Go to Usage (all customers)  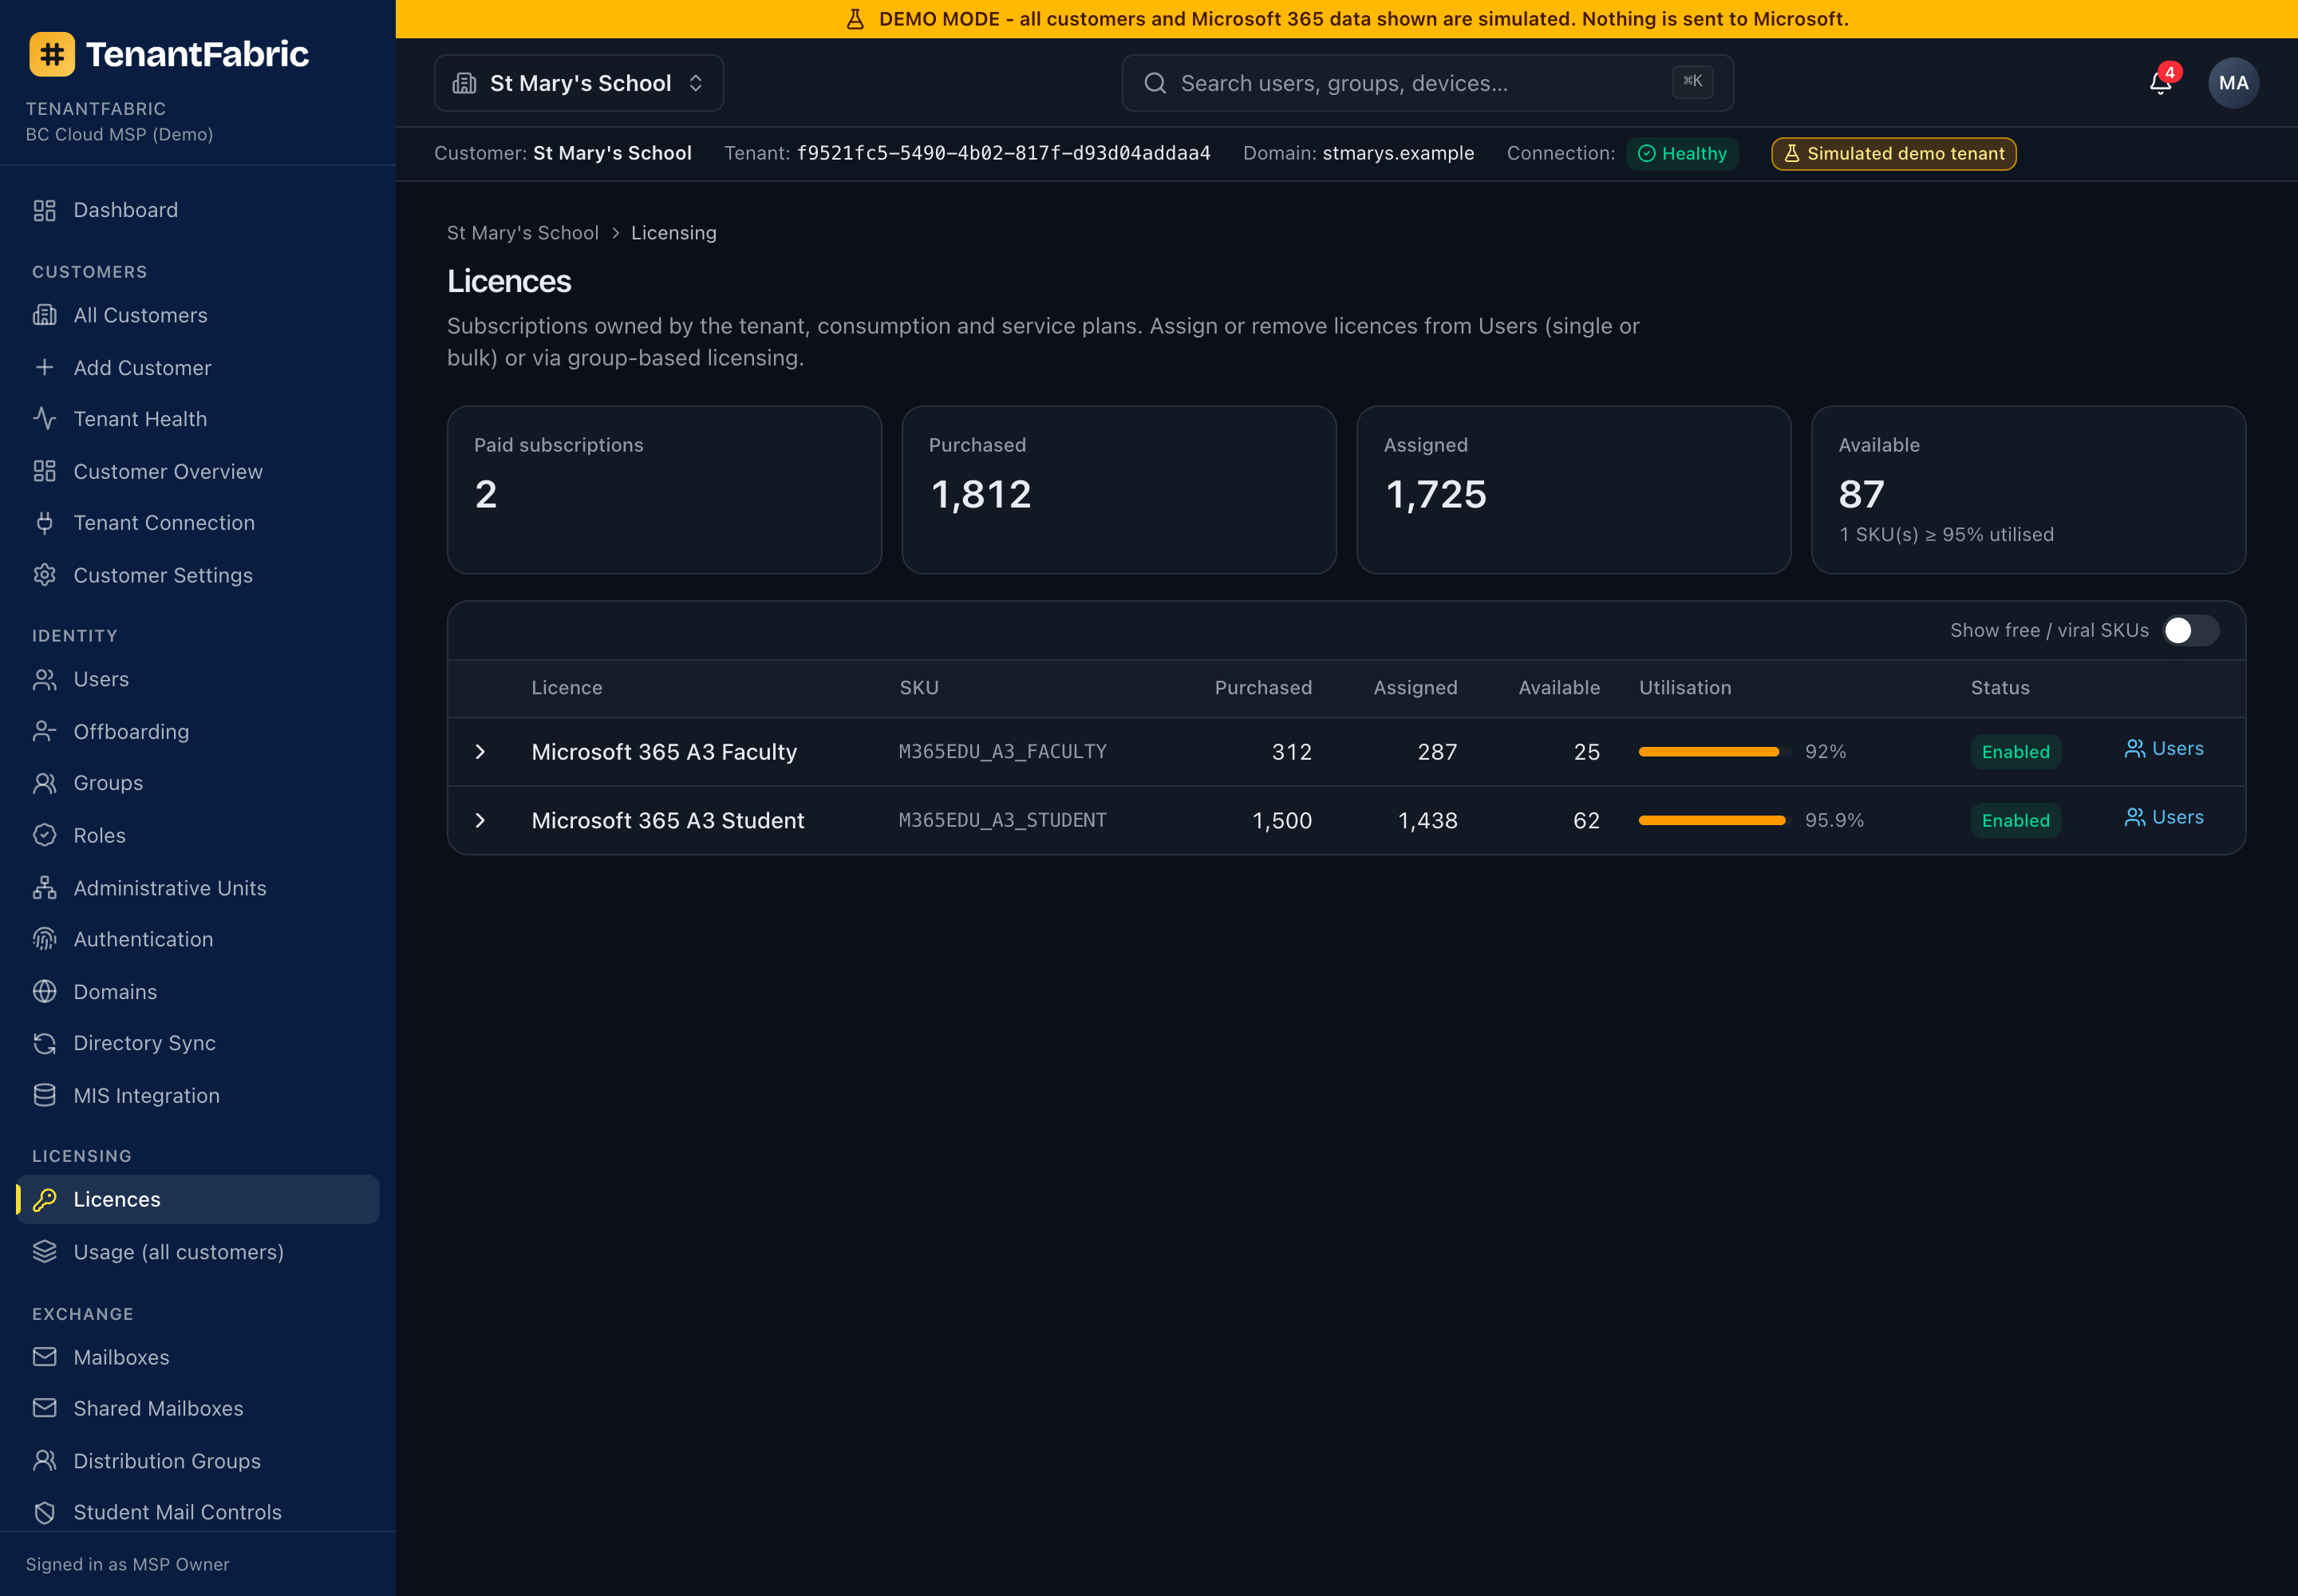(x=198, y=1252)
